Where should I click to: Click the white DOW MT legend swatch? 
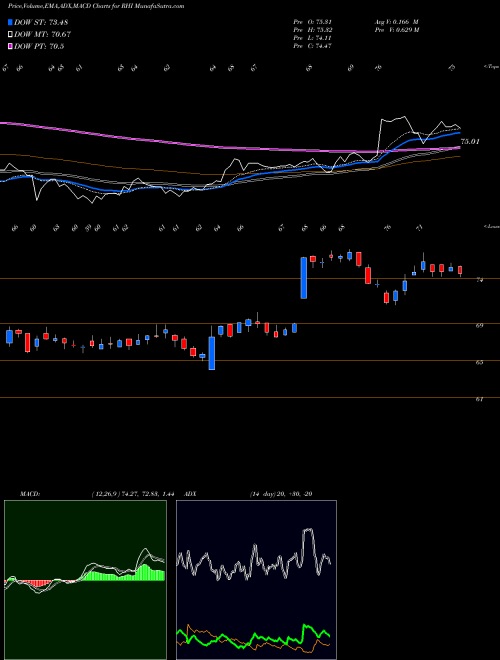point(11,35)
